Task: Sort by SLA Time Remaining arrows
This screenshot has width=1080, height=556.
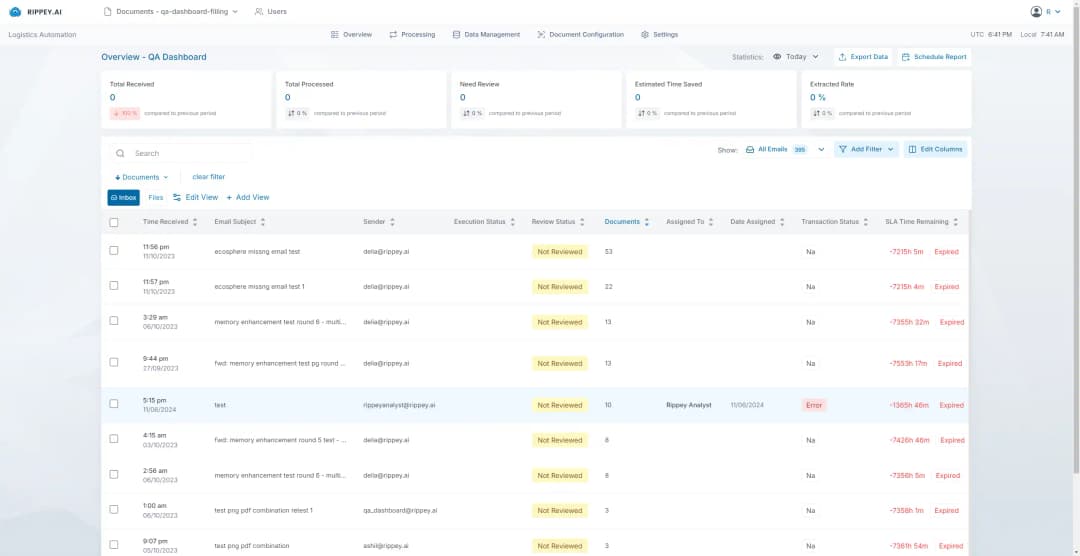Action: [956, 222]
